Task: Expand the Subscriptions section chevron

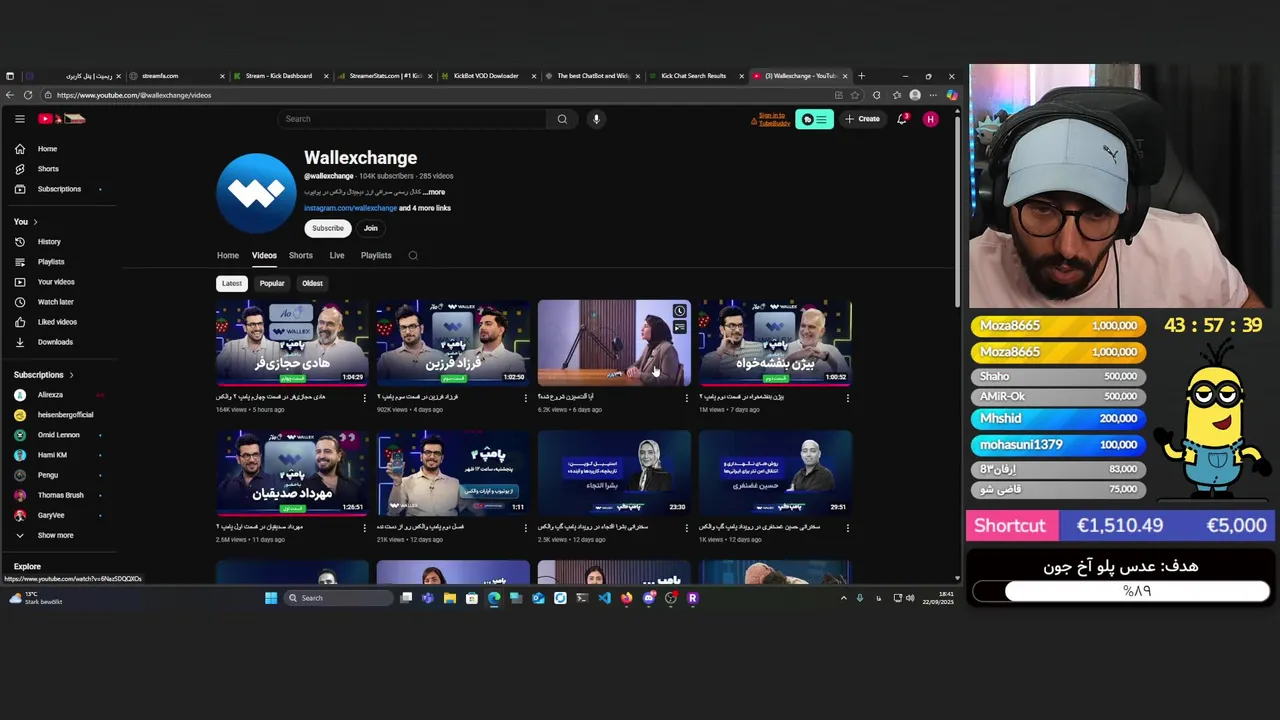Action: click(x=71, y=375)
